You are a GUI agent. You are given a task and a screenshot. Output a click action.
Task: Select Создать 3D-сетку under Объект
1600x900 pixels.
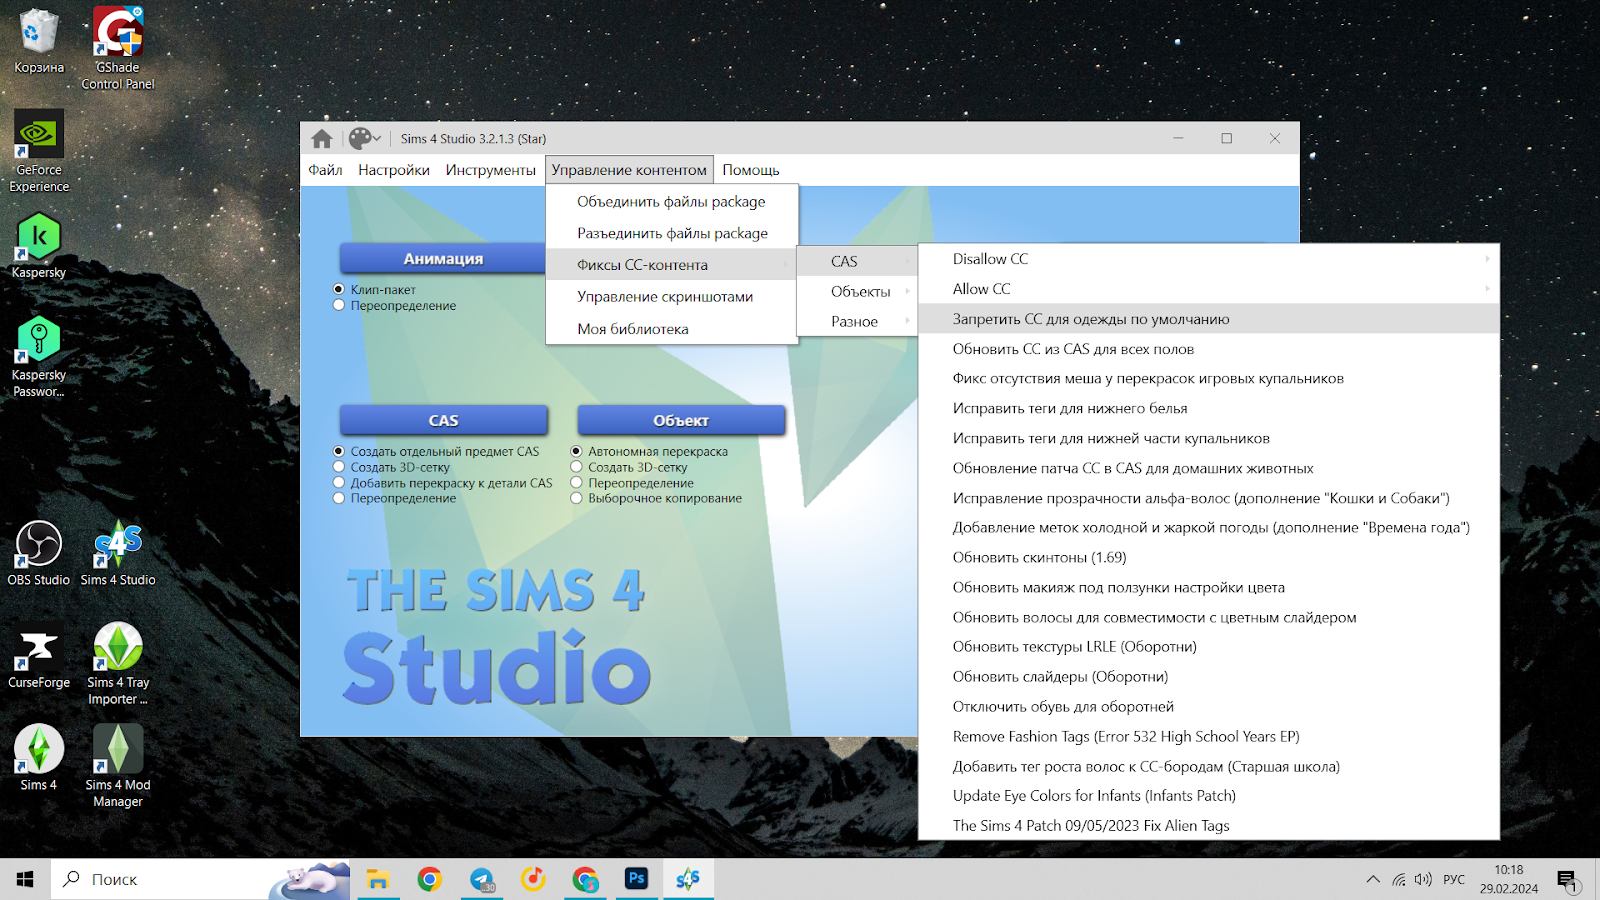[x=576, y=467]
